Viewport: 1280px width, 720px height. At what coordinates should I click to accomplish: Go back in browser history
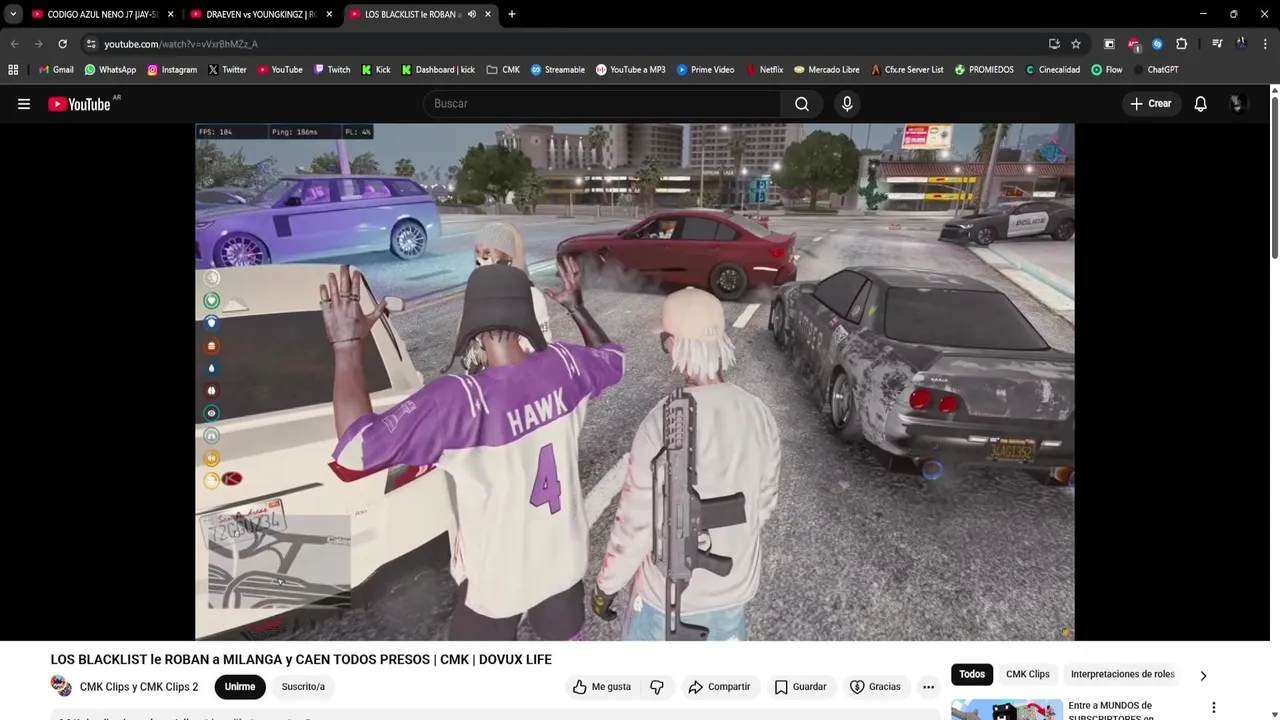[x=14, y=44]
